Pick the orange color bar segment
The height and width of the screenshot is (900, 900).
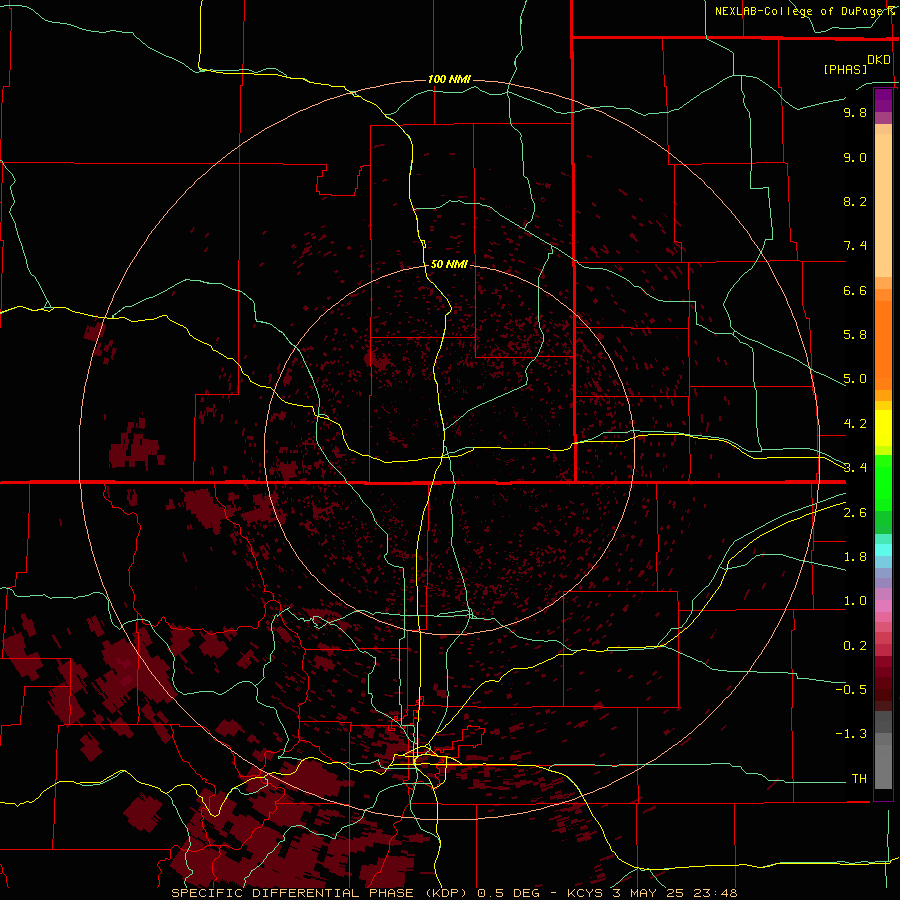tap(883, 344)
